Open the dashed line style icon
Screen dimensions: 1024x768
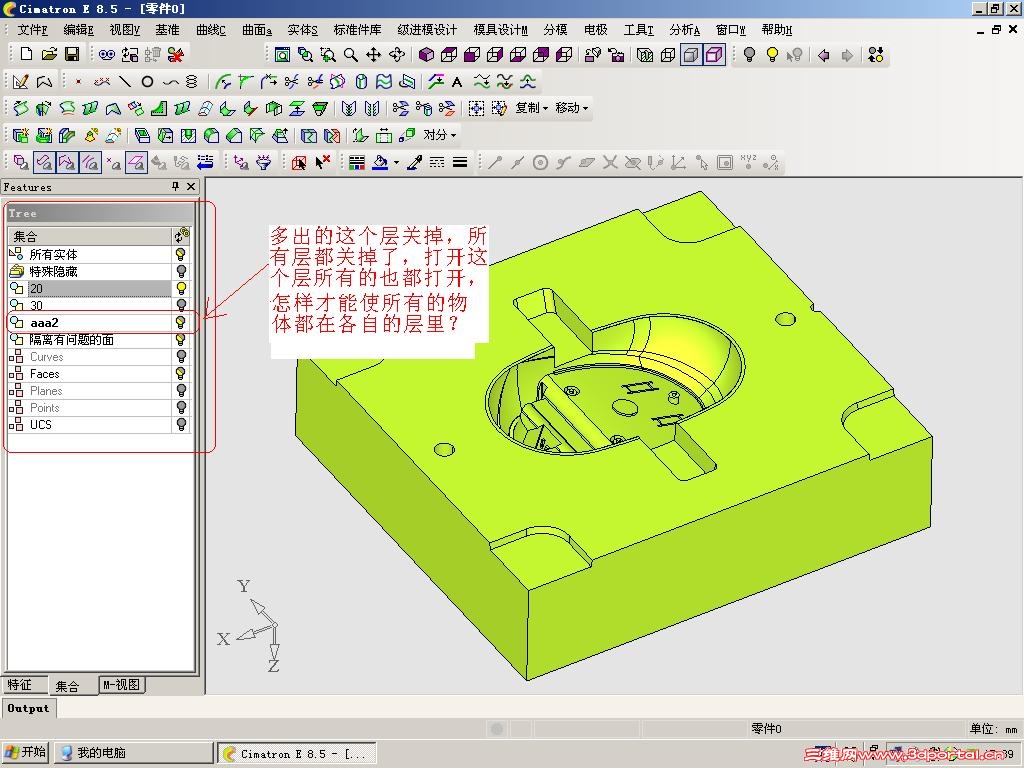tap(437, 162)
